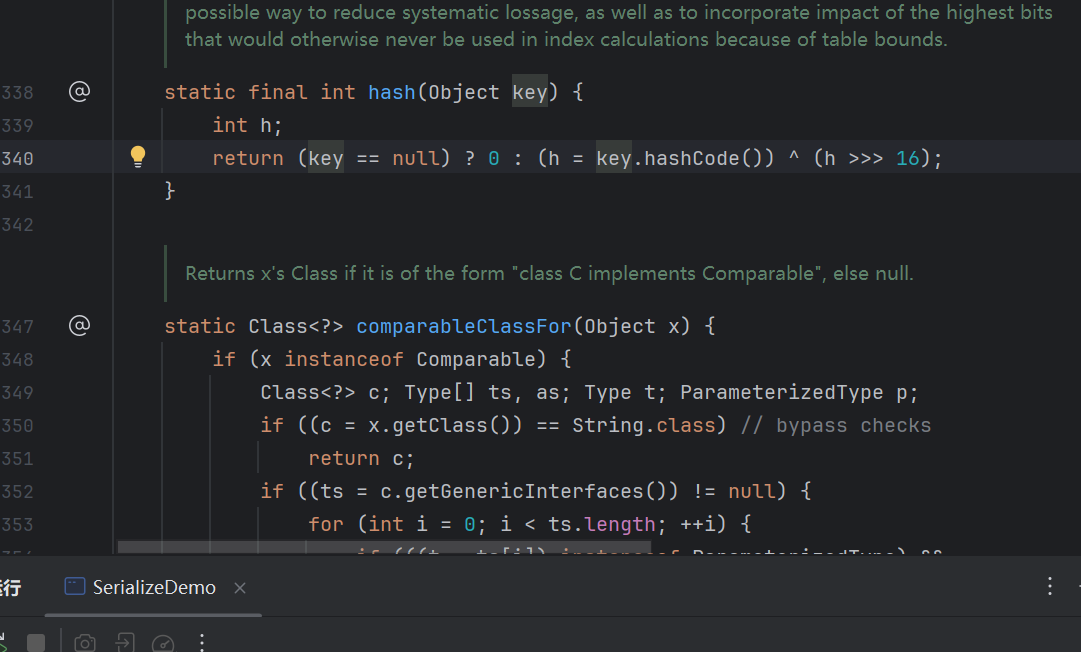Click doc text 'possible way to reduce systematic lossage'

coord(380,12)
